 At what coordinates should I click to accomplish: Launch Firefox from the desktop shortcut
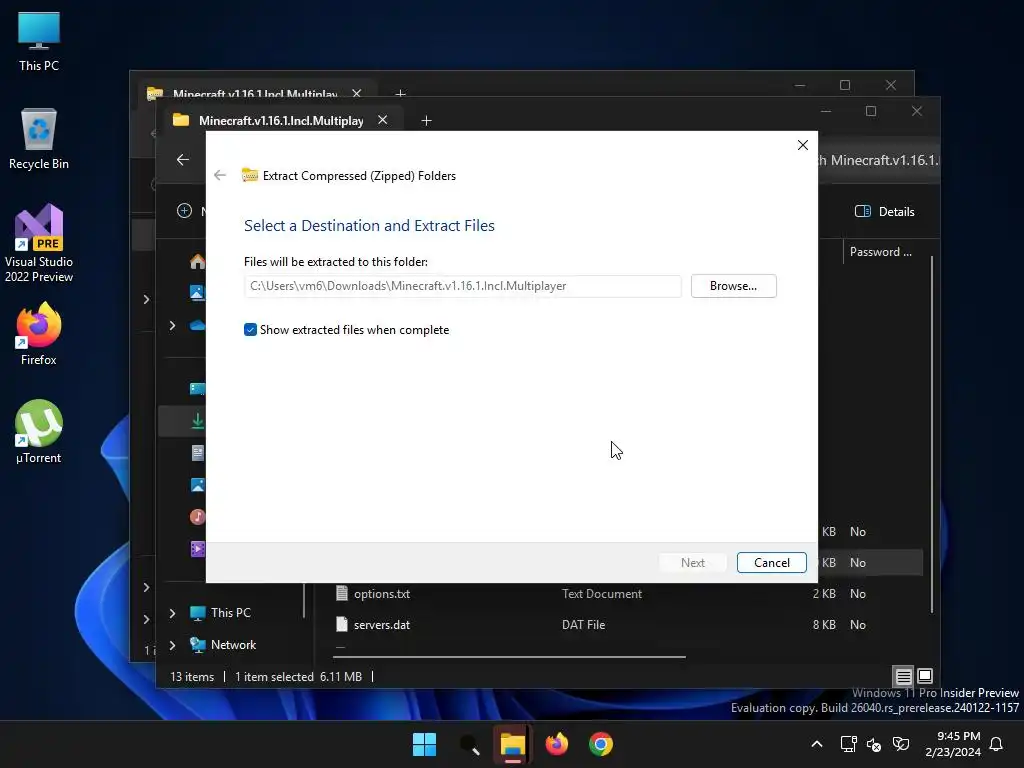[39, 334]
